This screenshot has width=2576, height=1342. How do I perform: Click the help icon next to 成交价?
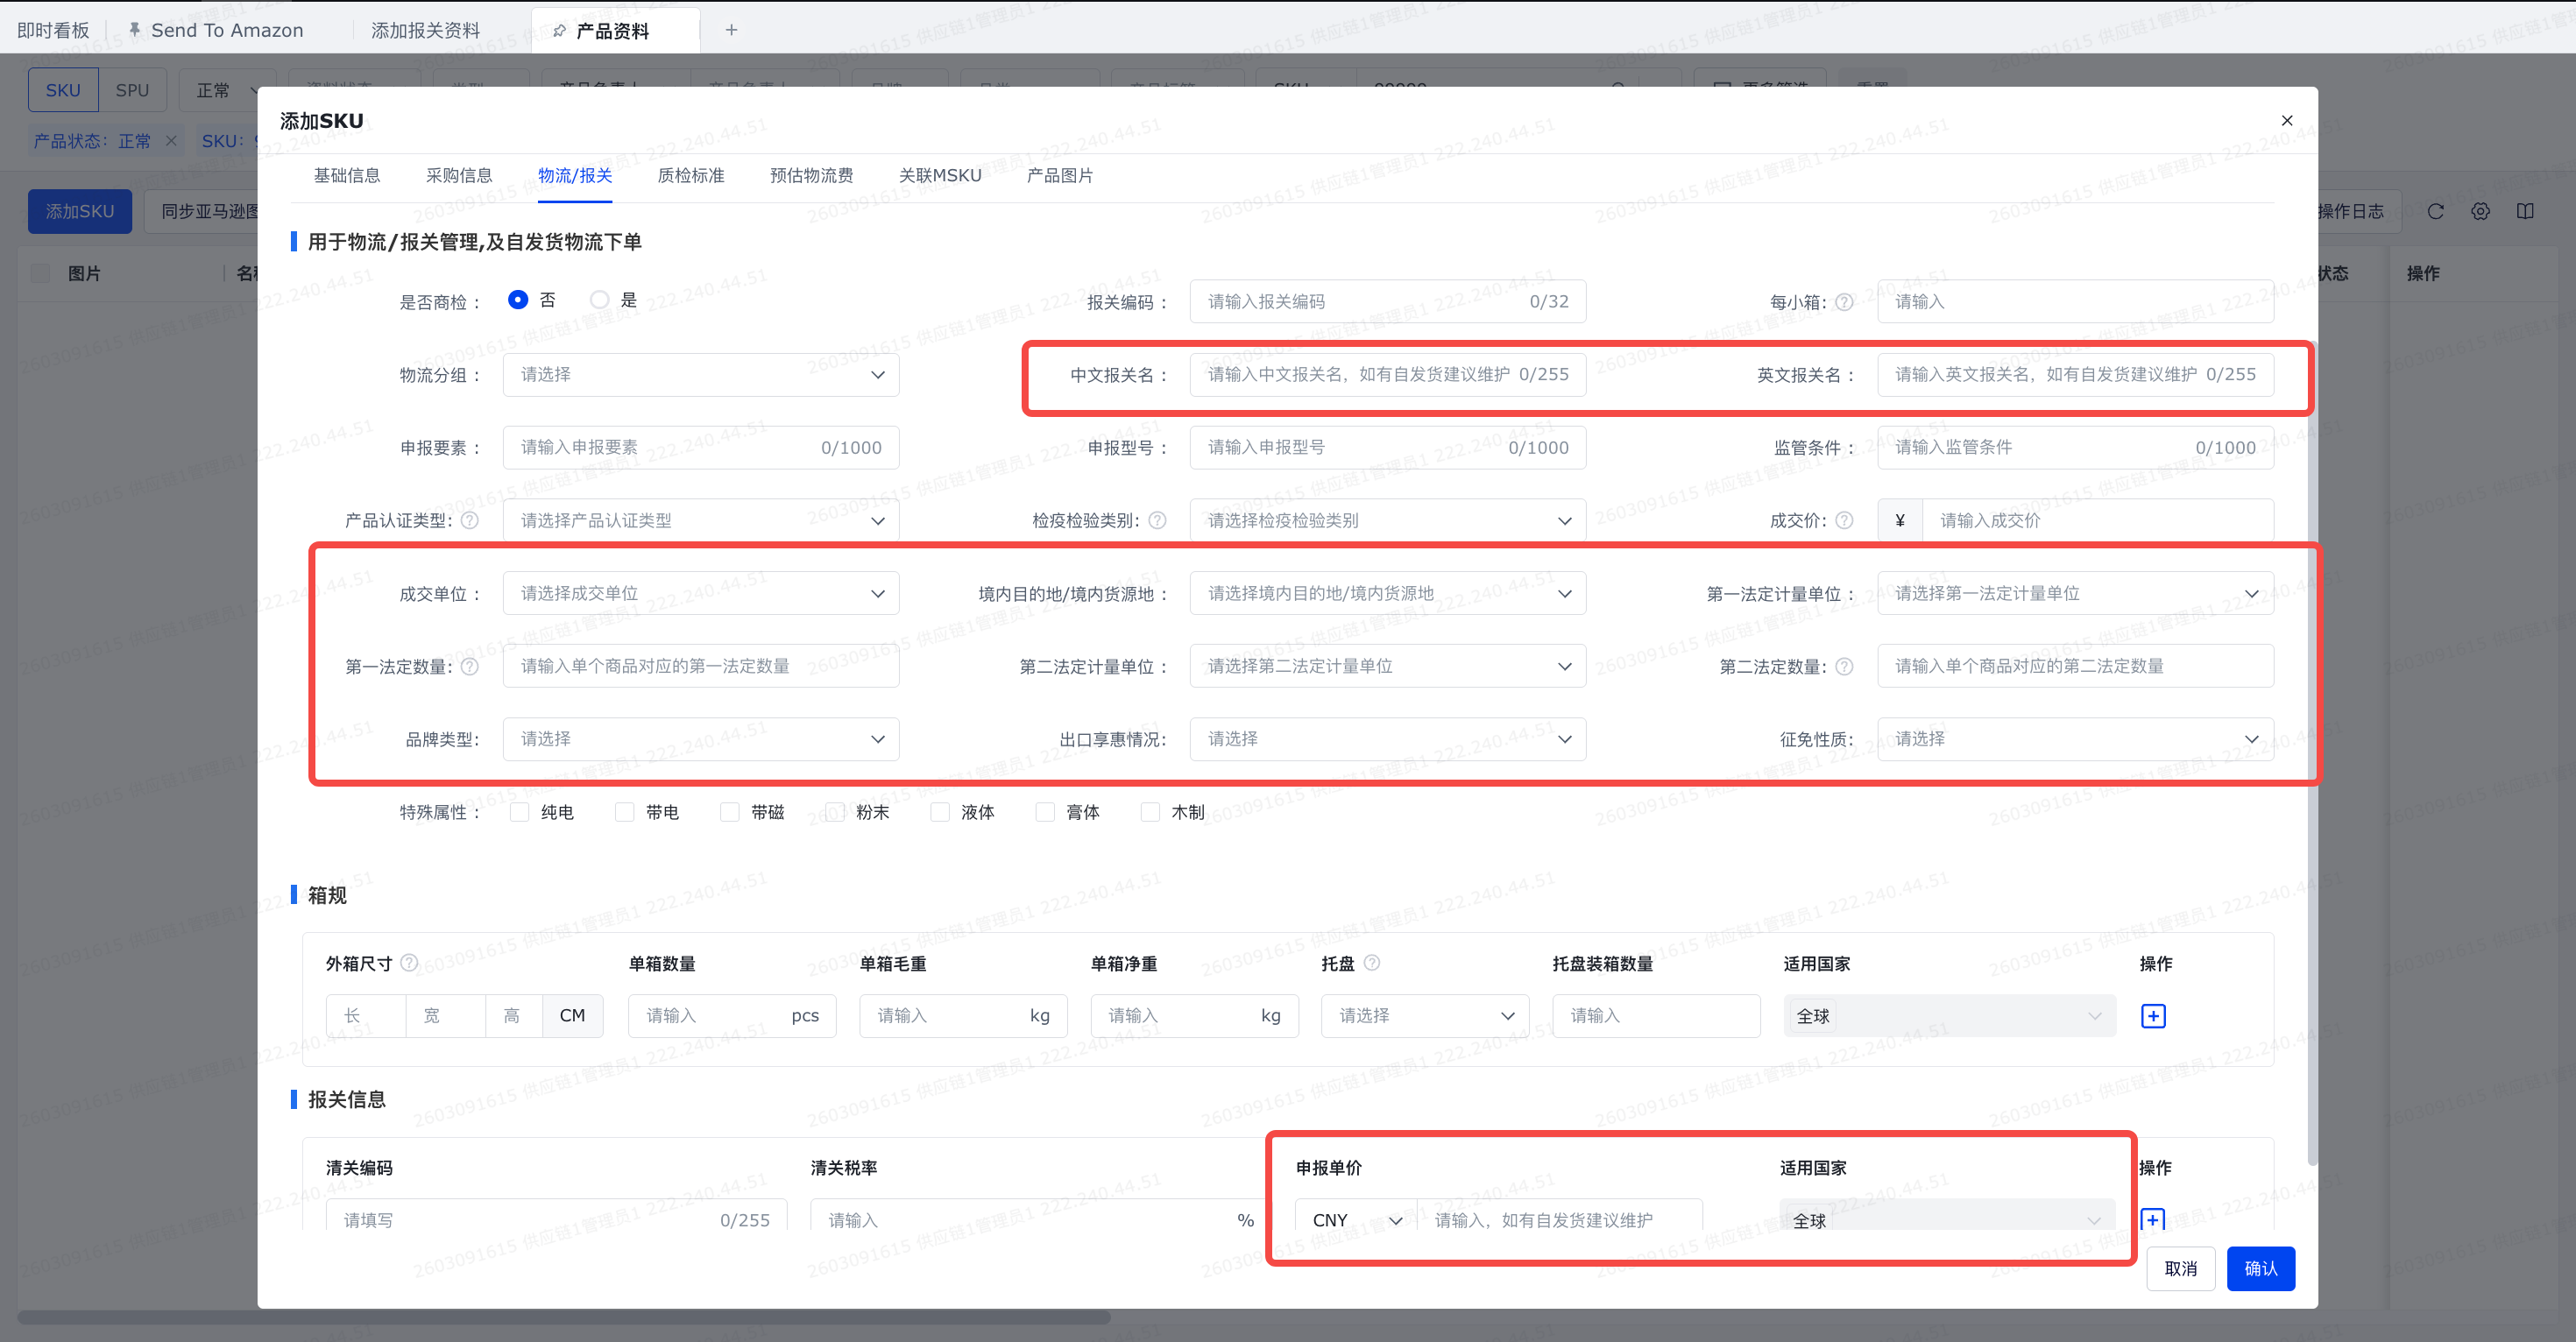point(1844,520)
